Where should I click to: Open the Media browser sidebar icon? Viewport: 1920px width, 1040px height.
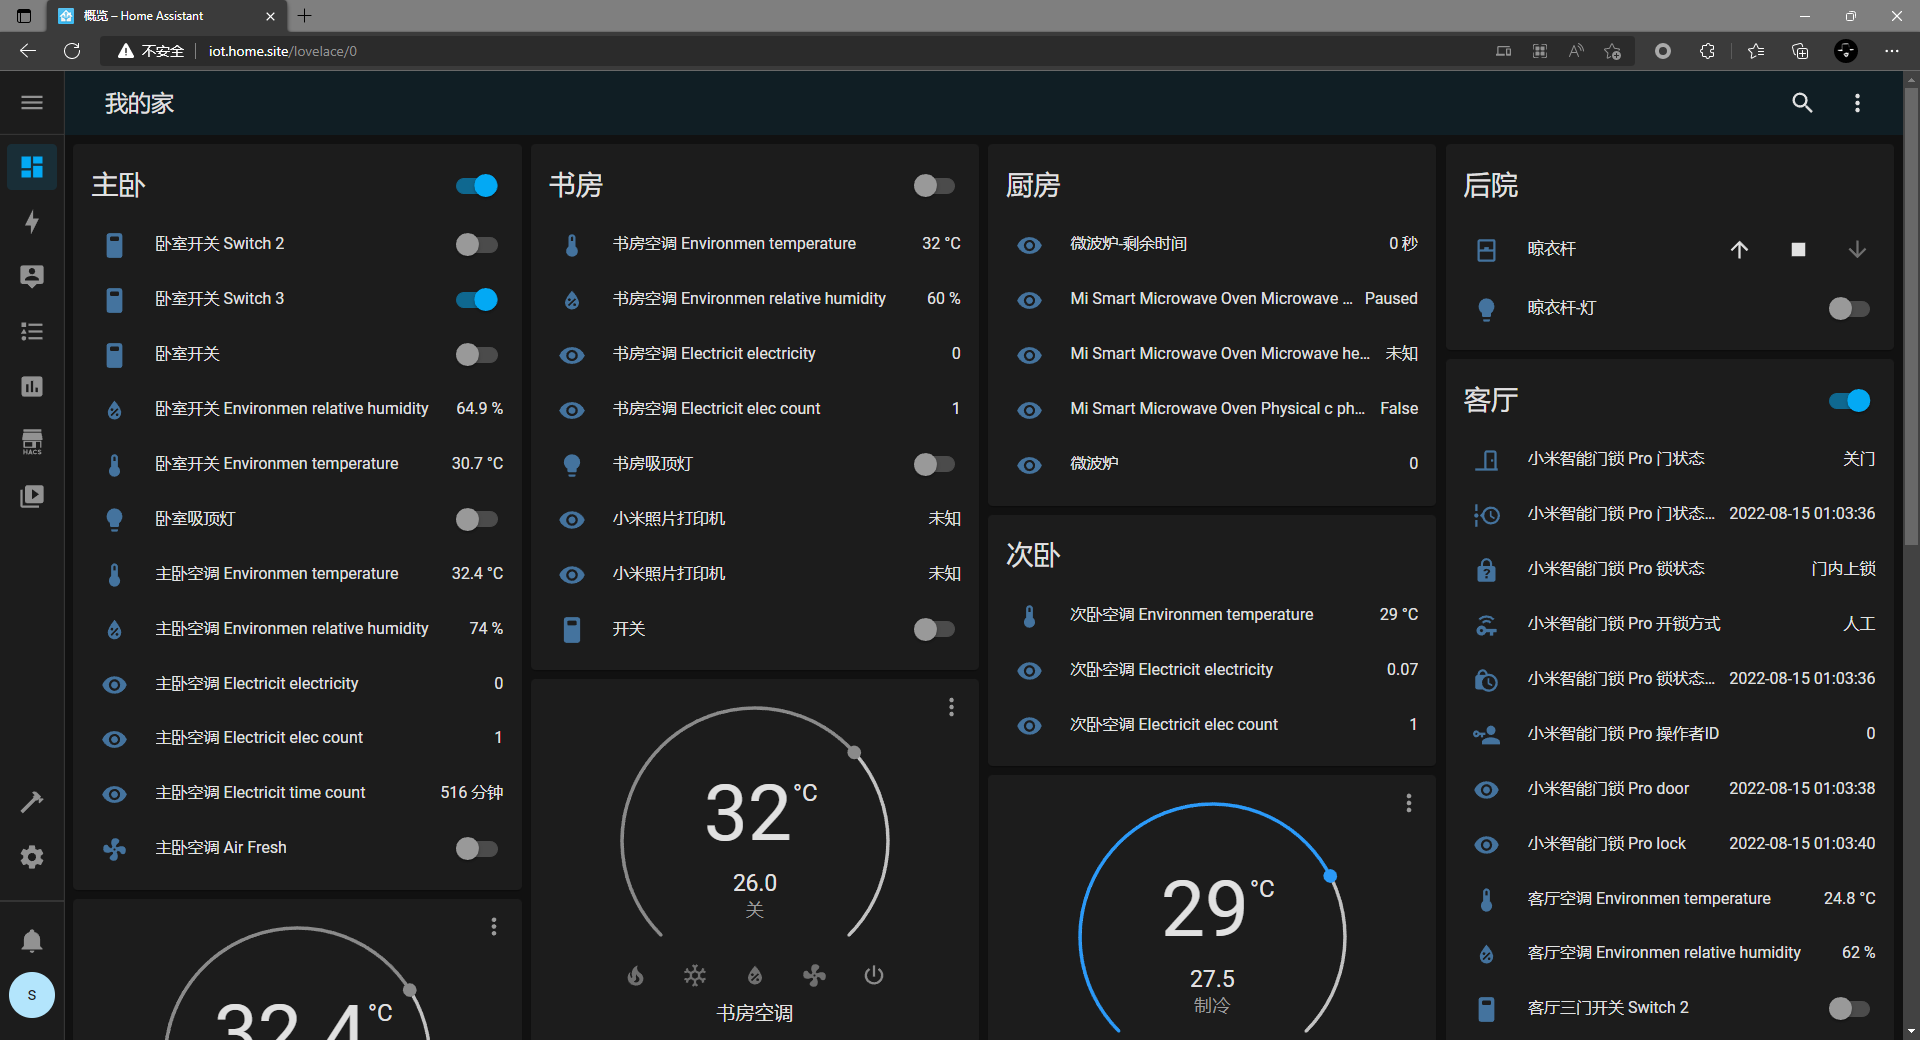[32, 496]
